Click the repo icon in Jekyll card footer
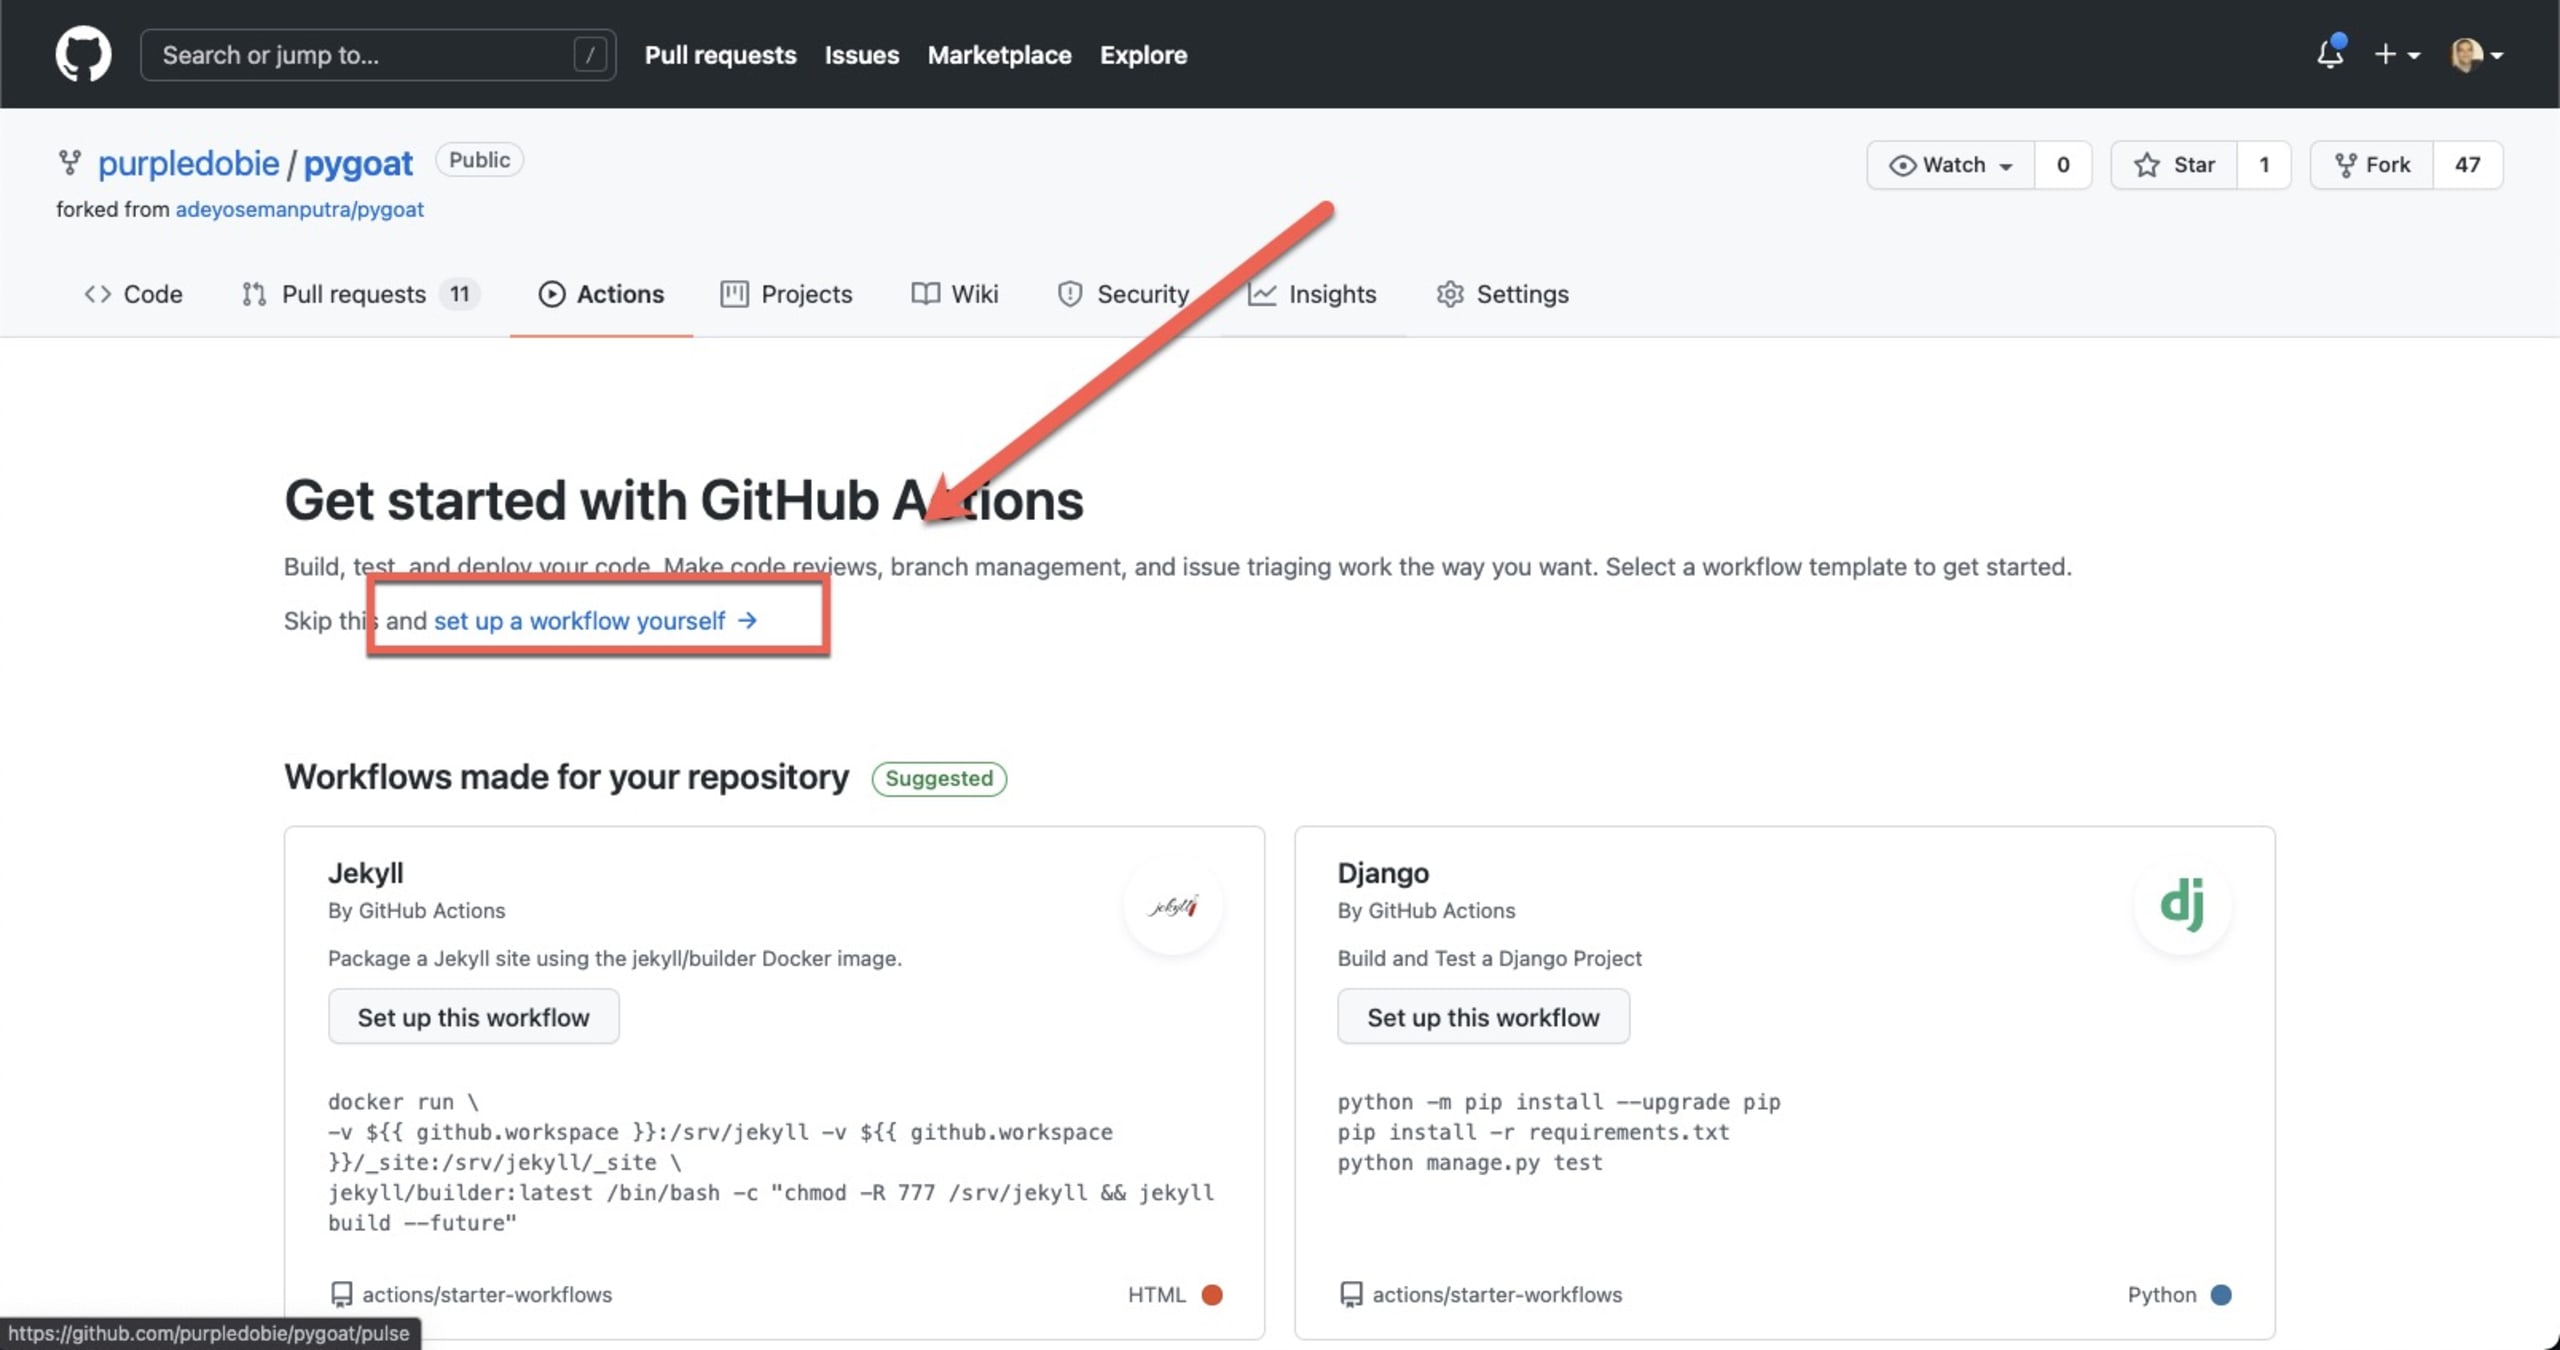Image resolution: width=2560 pixels, height=1350 pixels. point(341,1294)
